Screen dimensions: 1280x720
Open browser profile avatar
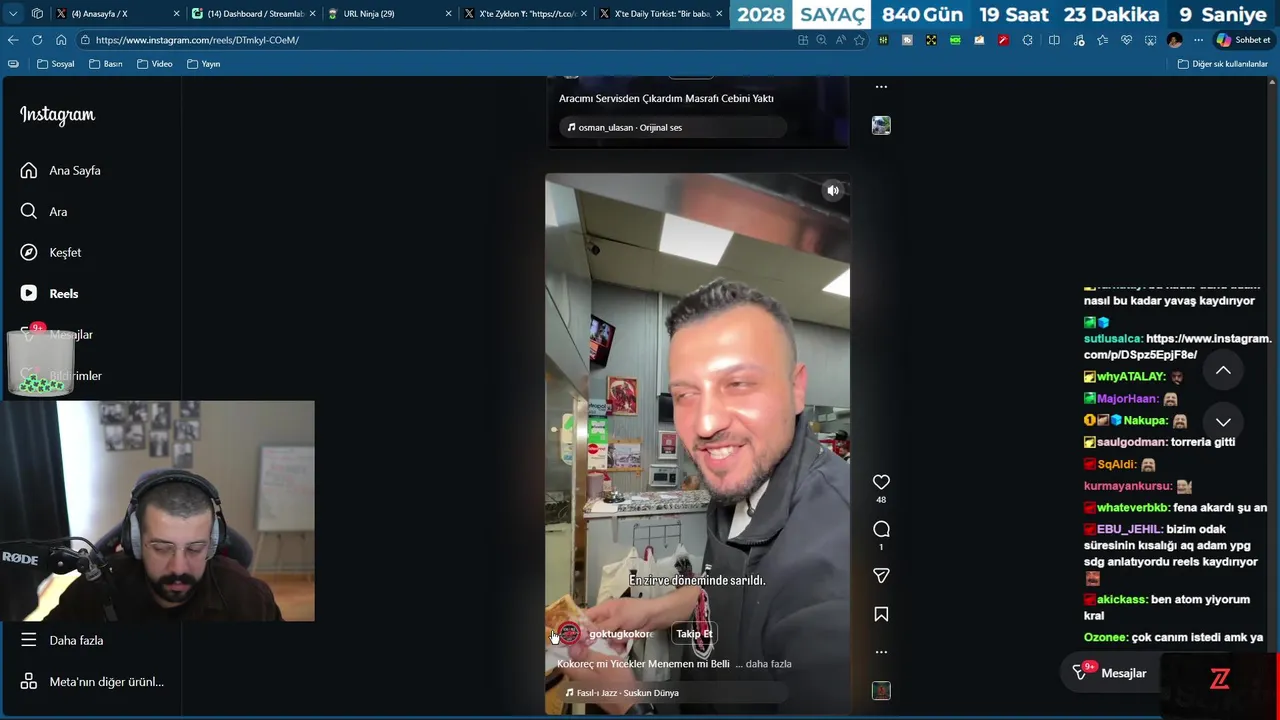coord(1175,40)
